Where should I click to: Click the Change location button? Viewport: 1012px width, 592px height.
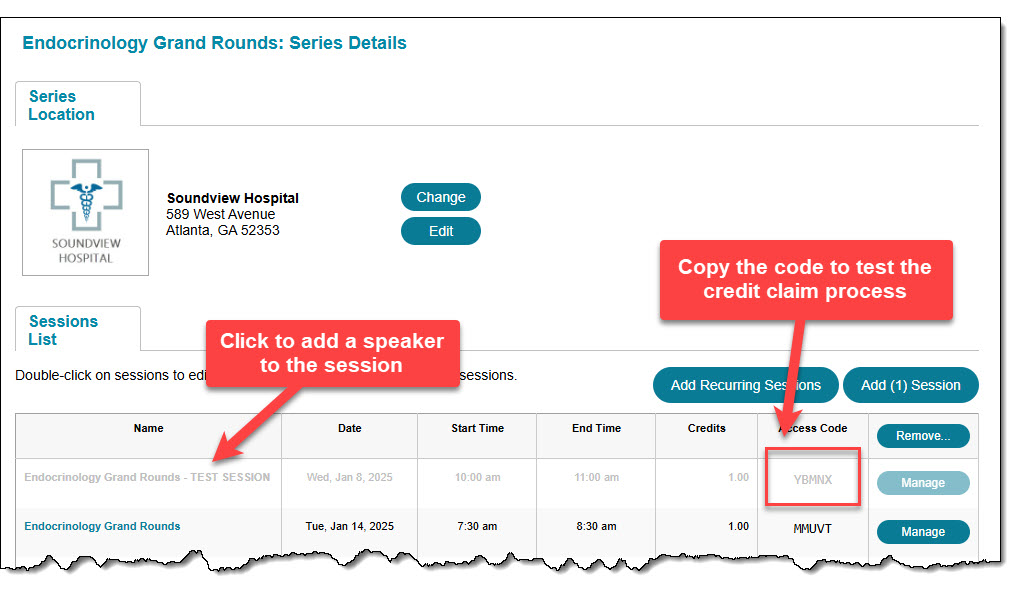click(441, 197)
